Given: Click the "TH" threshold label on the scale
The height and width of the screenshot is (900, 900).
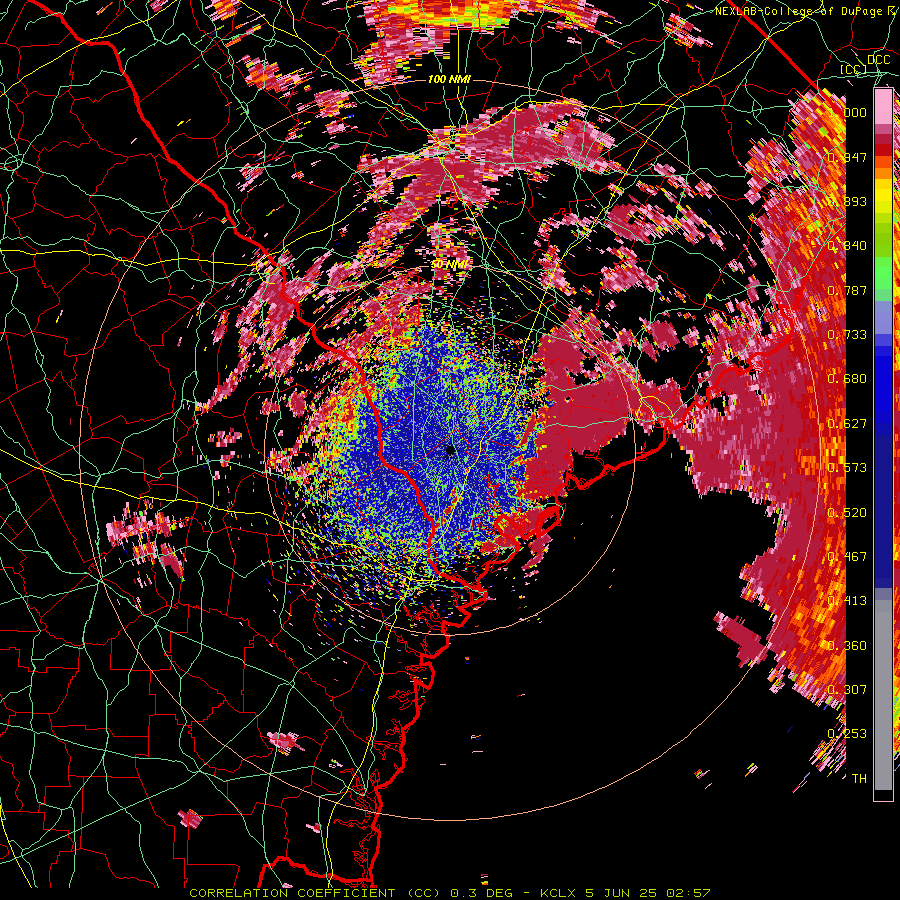Looking at the screenshot, I should (x=859, y=779).
